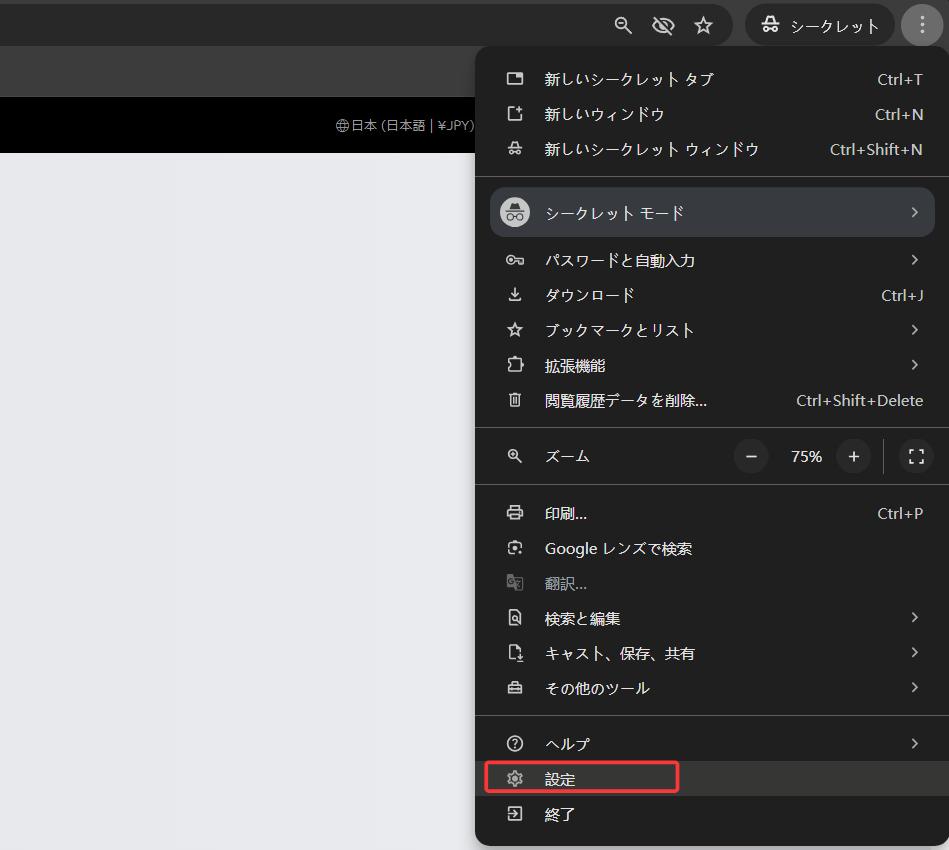Open the three-dot Chrome menu icon
Screen dimensions: 949x850
[x=921, y=25]
